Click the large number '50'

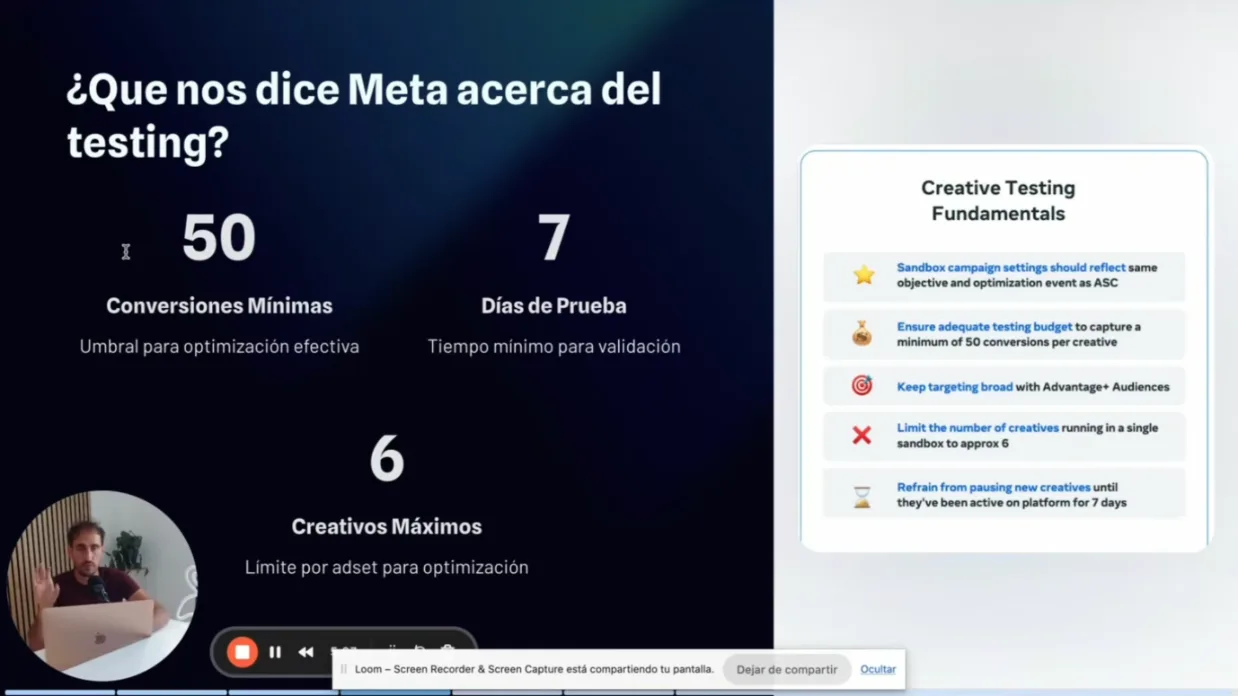219,238
